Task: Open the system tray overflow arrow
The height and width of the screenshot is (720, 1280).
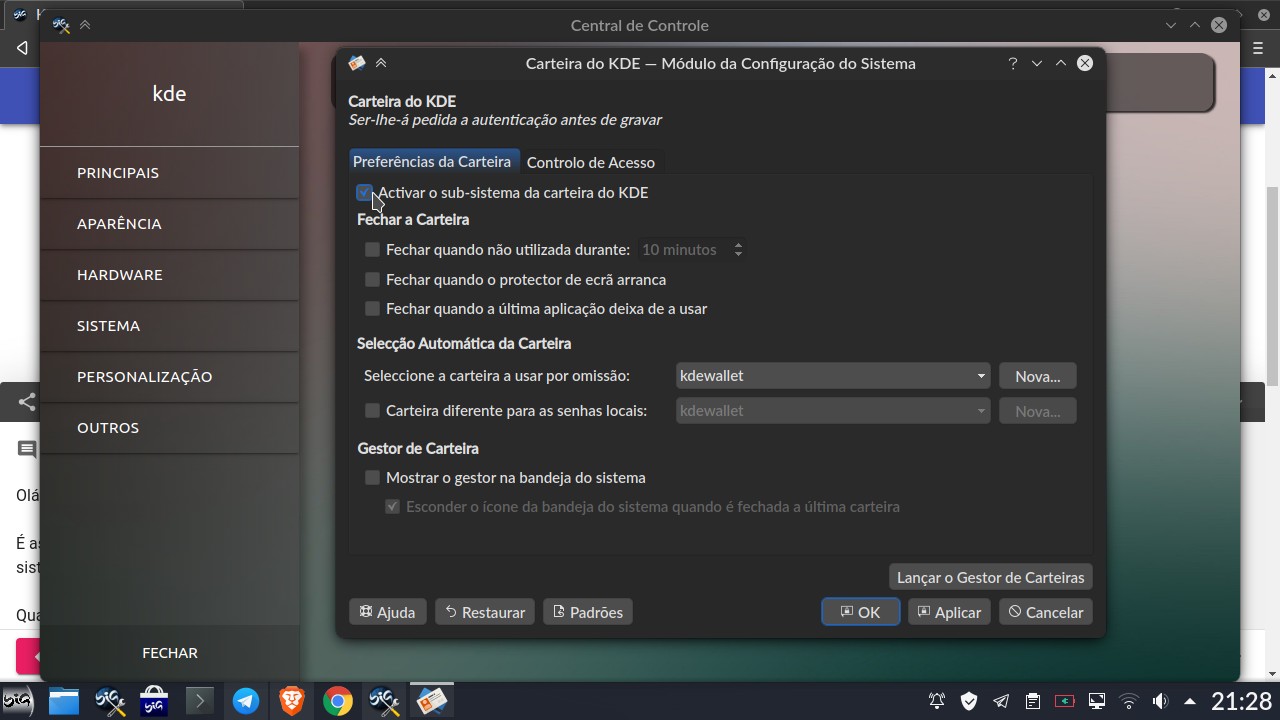Action: (x=1190, y=701)
